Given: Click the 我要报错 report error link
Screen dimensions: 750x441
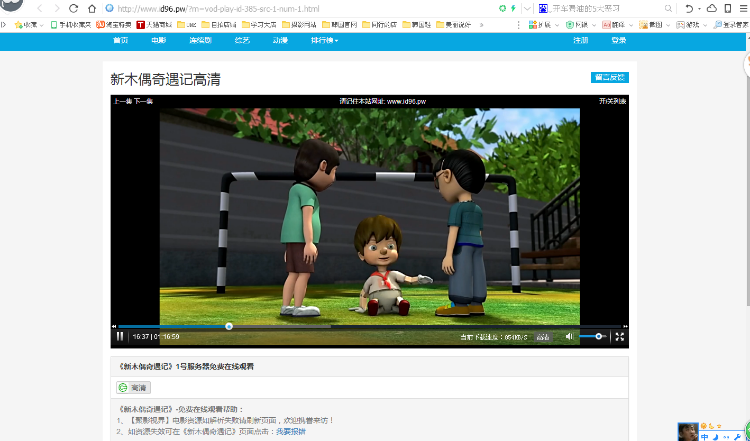Looking at the screenshot, I should pos(291,431).
